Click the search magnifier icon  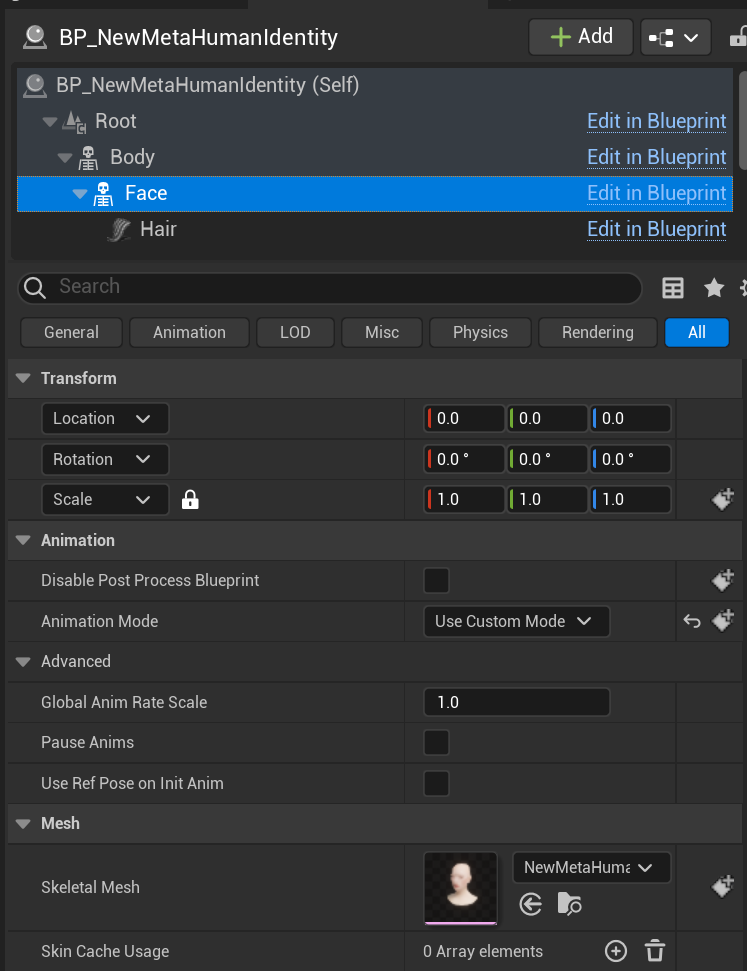click(x=35, y=288)
